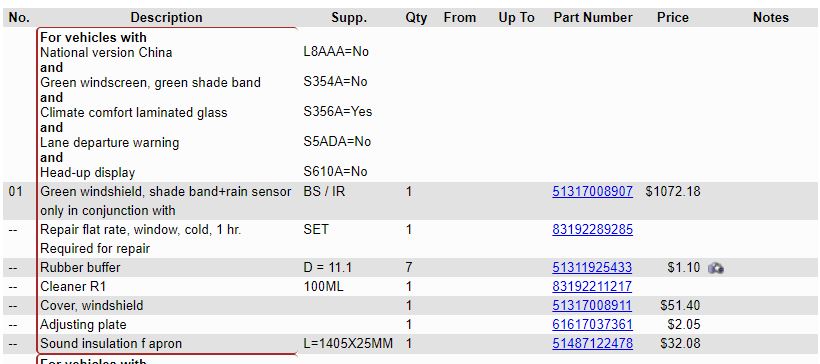Click the No. column header
This screenshot has height=364, width=820.
pyautogui.click(x=19, y=18)
